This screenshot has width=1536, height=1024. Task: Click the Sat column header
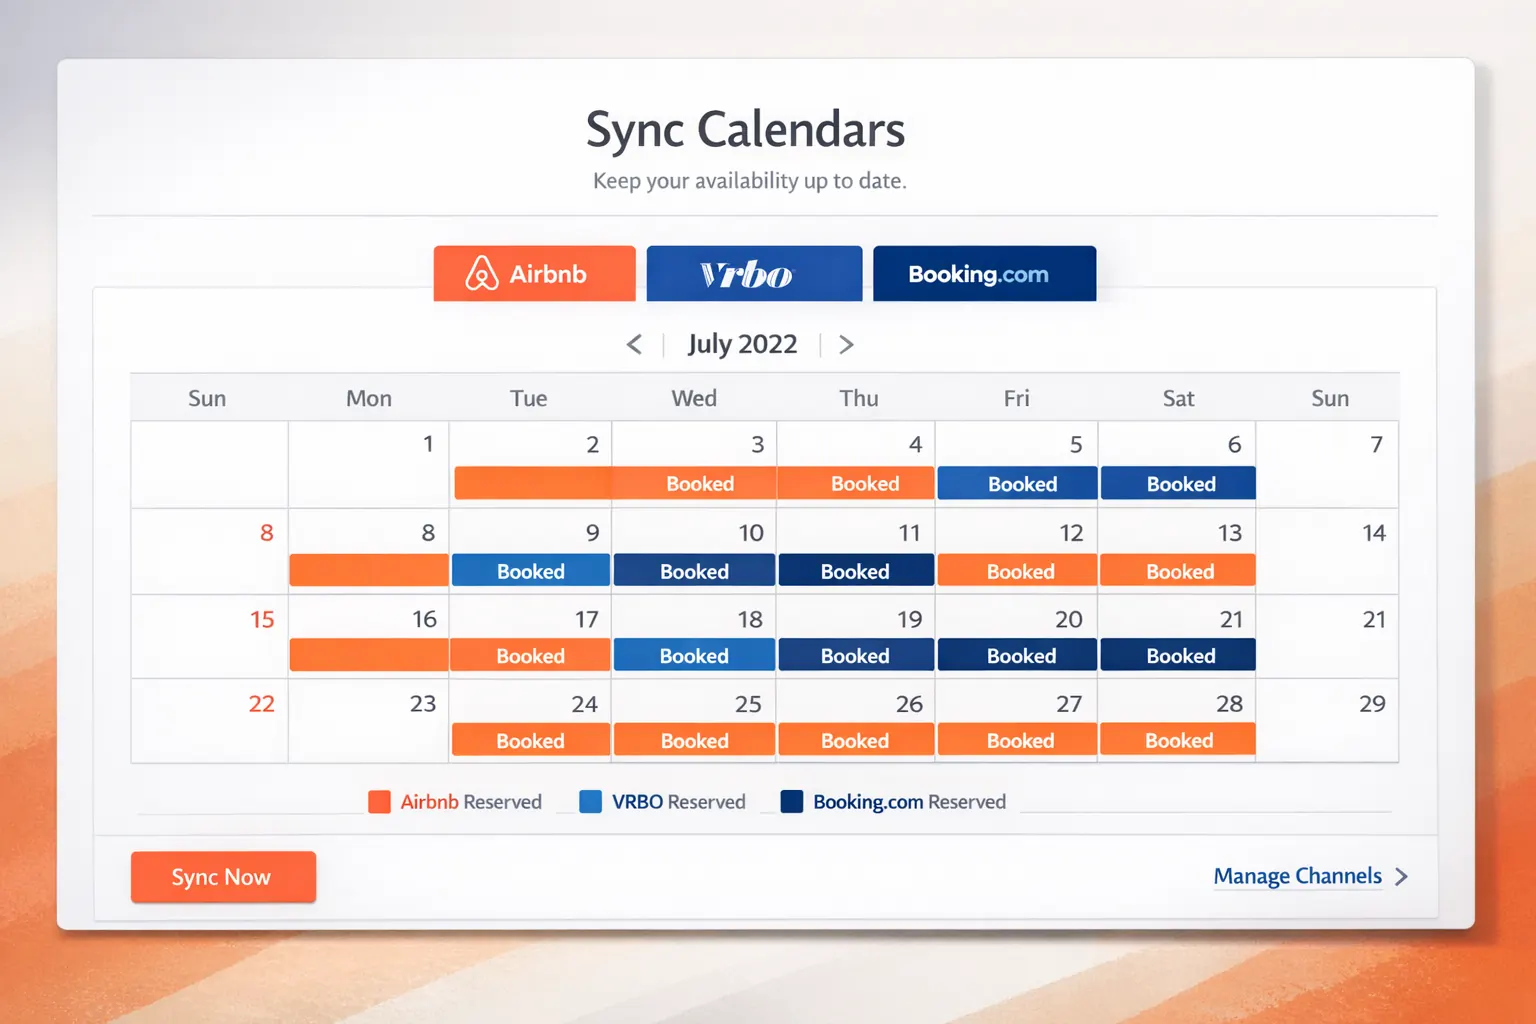click(1179, 398)
